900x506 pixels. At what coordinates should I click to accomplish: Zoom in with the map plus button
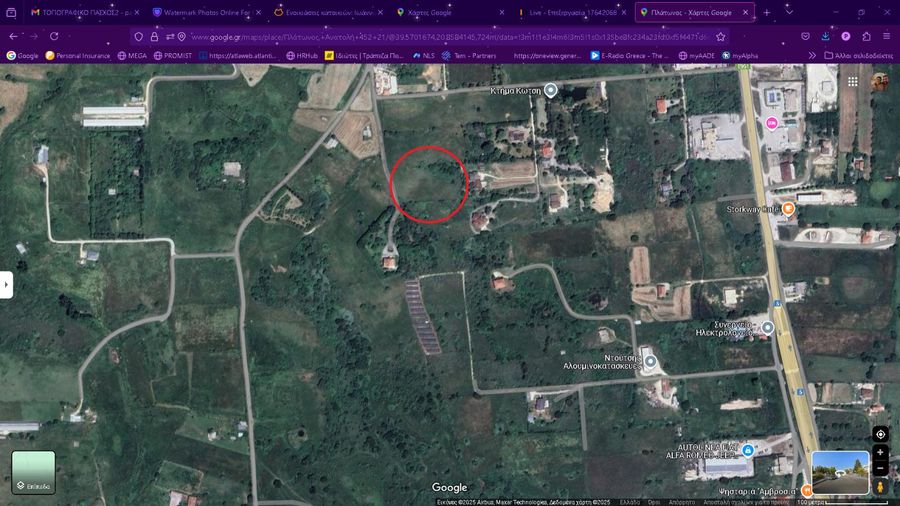[x=880, y=453]
